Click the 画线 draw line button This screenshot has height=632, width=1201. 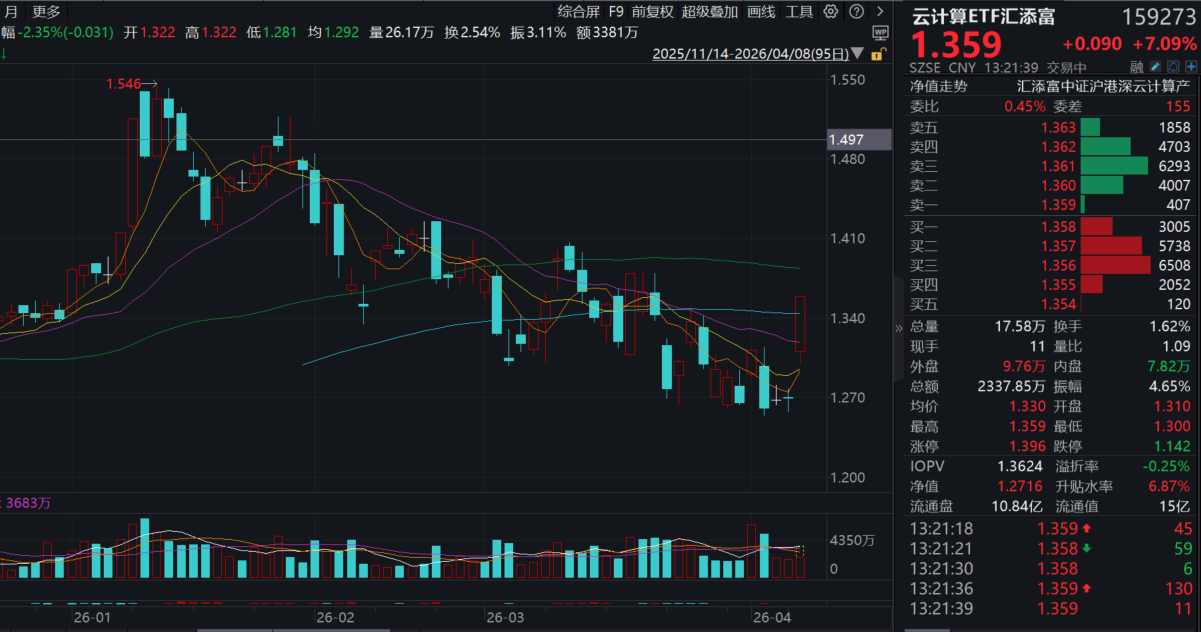coord(761,12)
